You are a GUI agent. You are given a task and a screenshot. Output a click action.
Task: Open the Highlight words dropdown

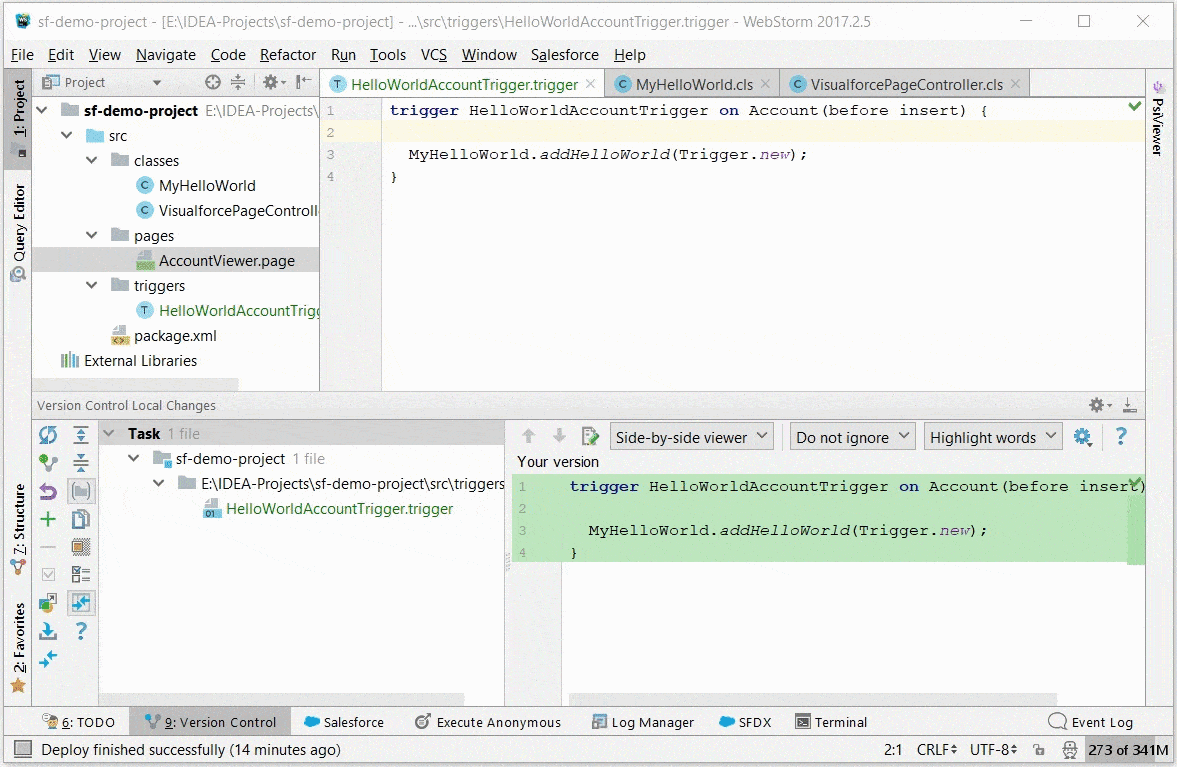tap(993, 437)
